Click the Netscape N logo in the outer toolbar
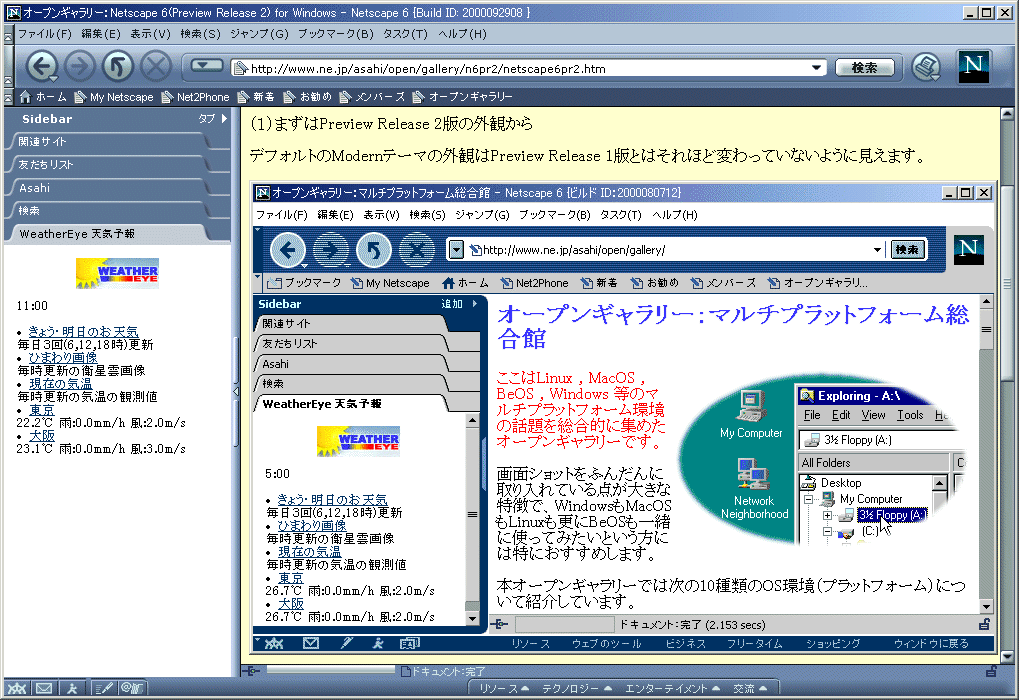The width and height of the screenshot is (1019, 700). point(973,66)
